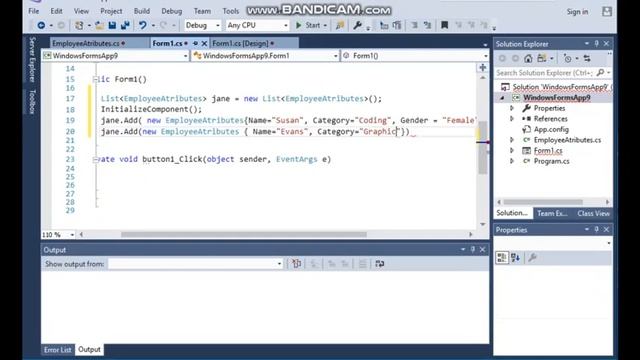Open the Build menu

click(142, 11)
